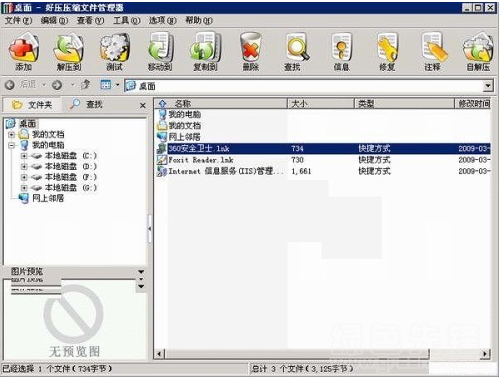Click the 自解压 (Self-extract) toolbar icon

(478, 48)
